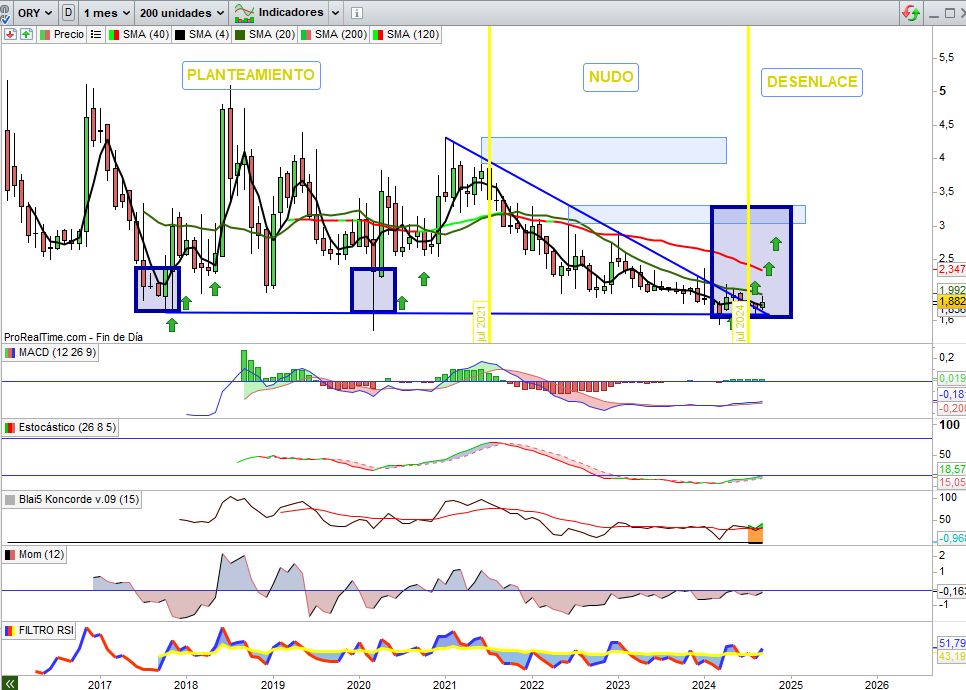Click the dark green SMA (20) swatch
966x690 pixels.
point(240,34)
